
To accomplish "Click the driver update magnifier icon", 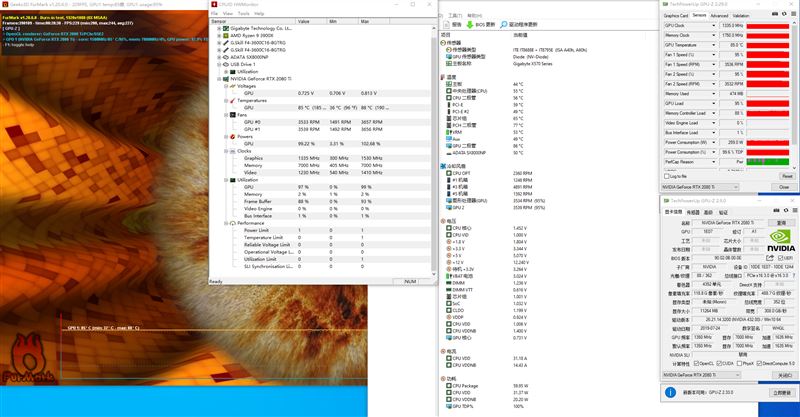I will point(504,24).
